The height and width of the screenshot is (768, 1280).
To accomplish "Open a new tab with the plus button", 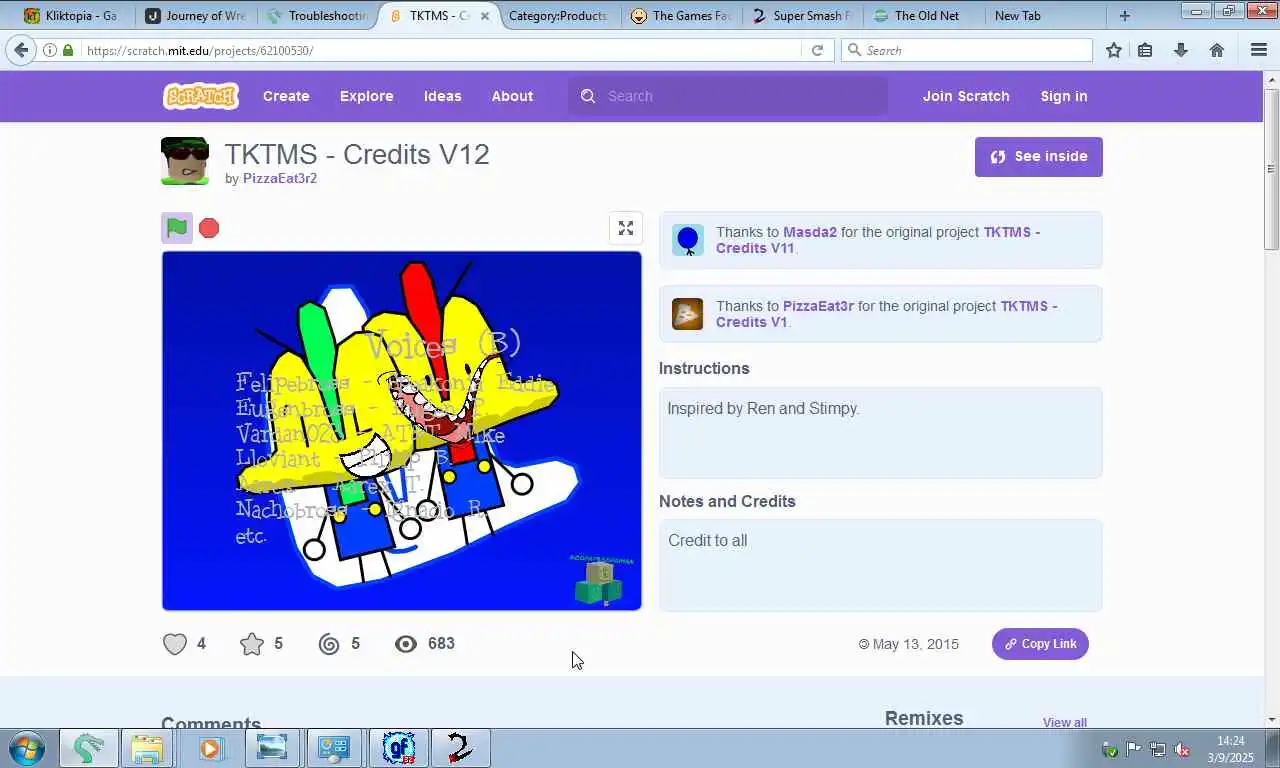I will (x=1125, y=16).
